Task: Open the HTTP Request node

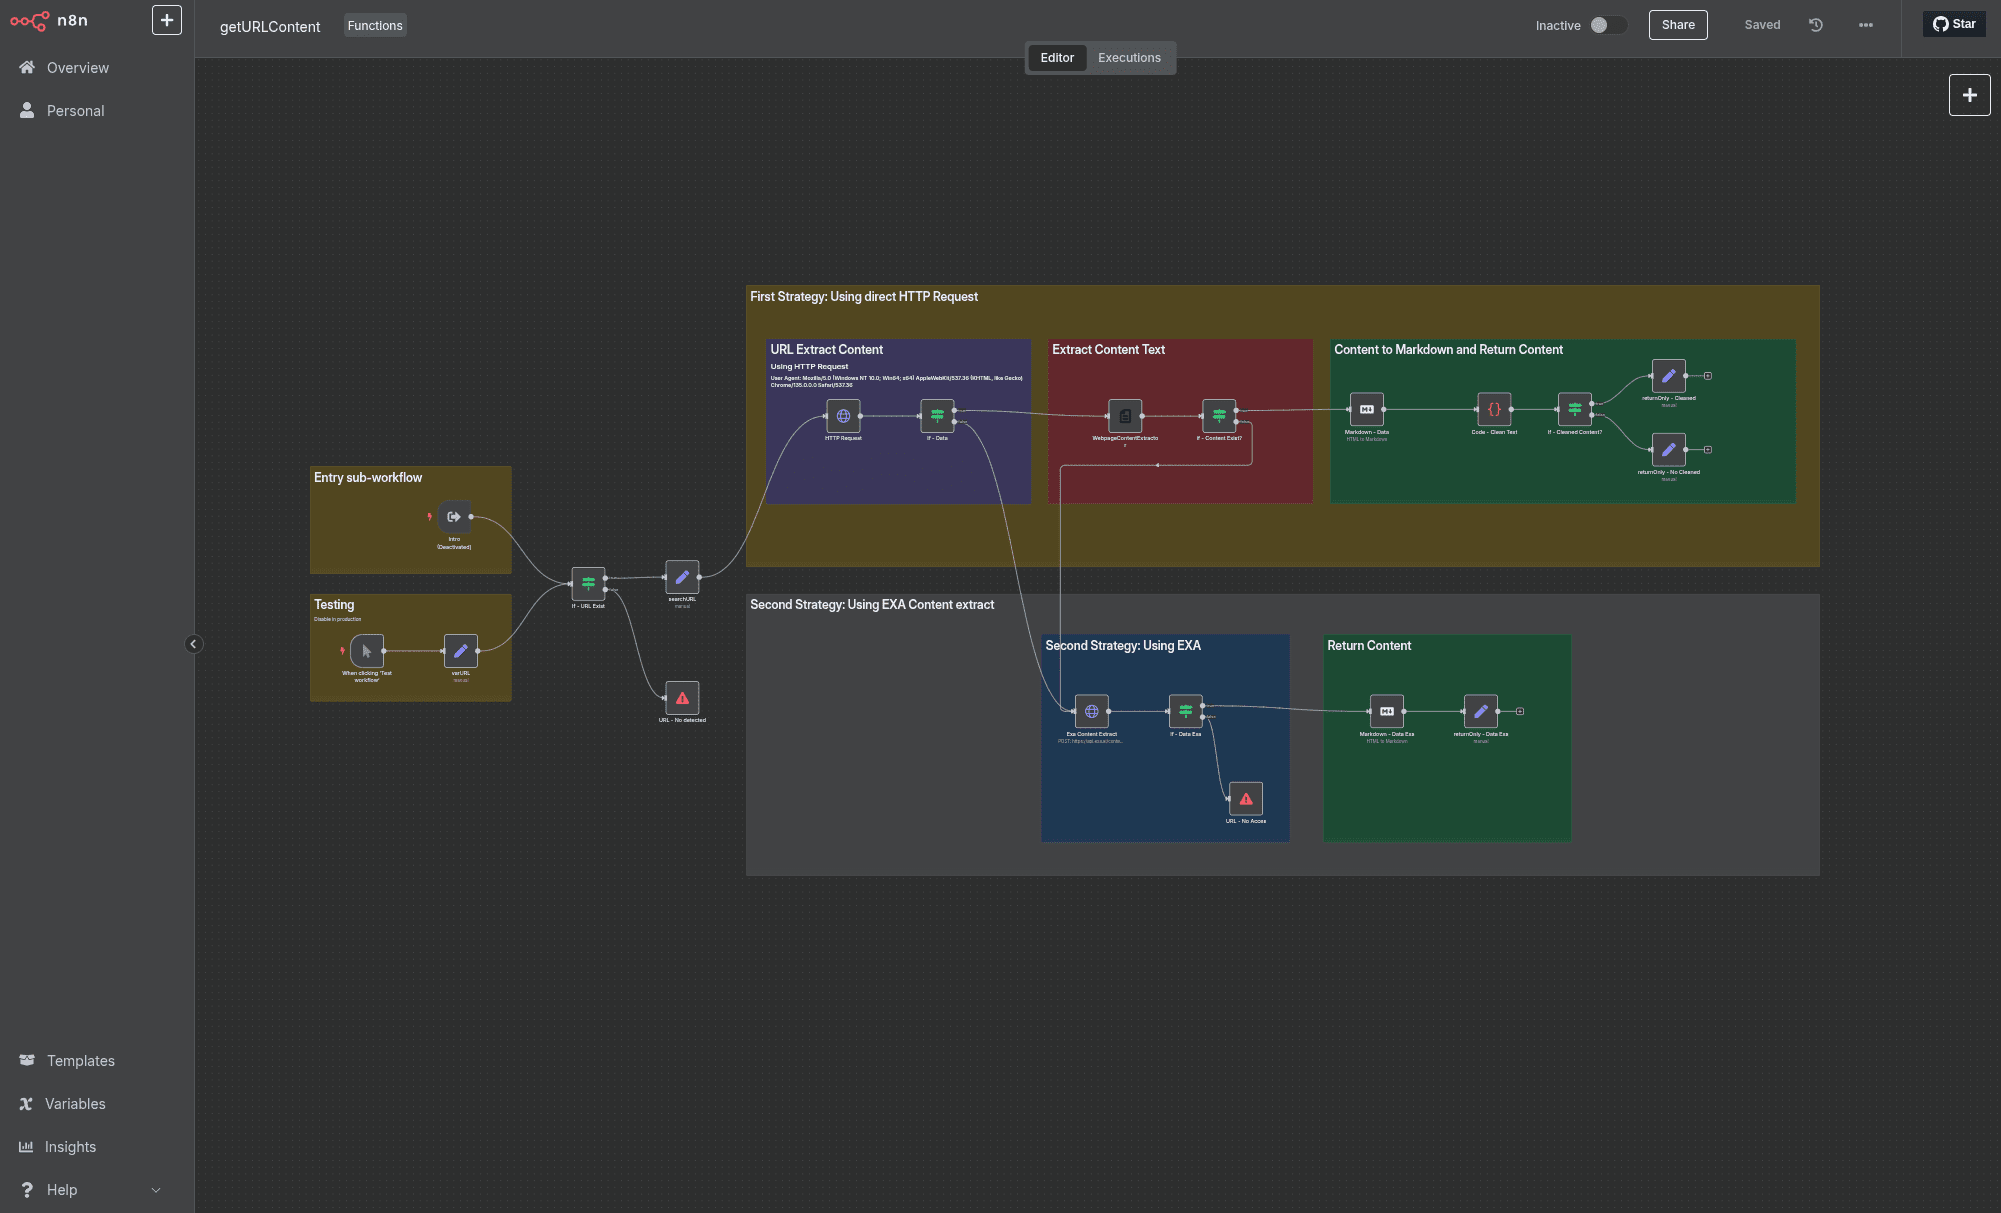Action: click(x=843, y=416)
